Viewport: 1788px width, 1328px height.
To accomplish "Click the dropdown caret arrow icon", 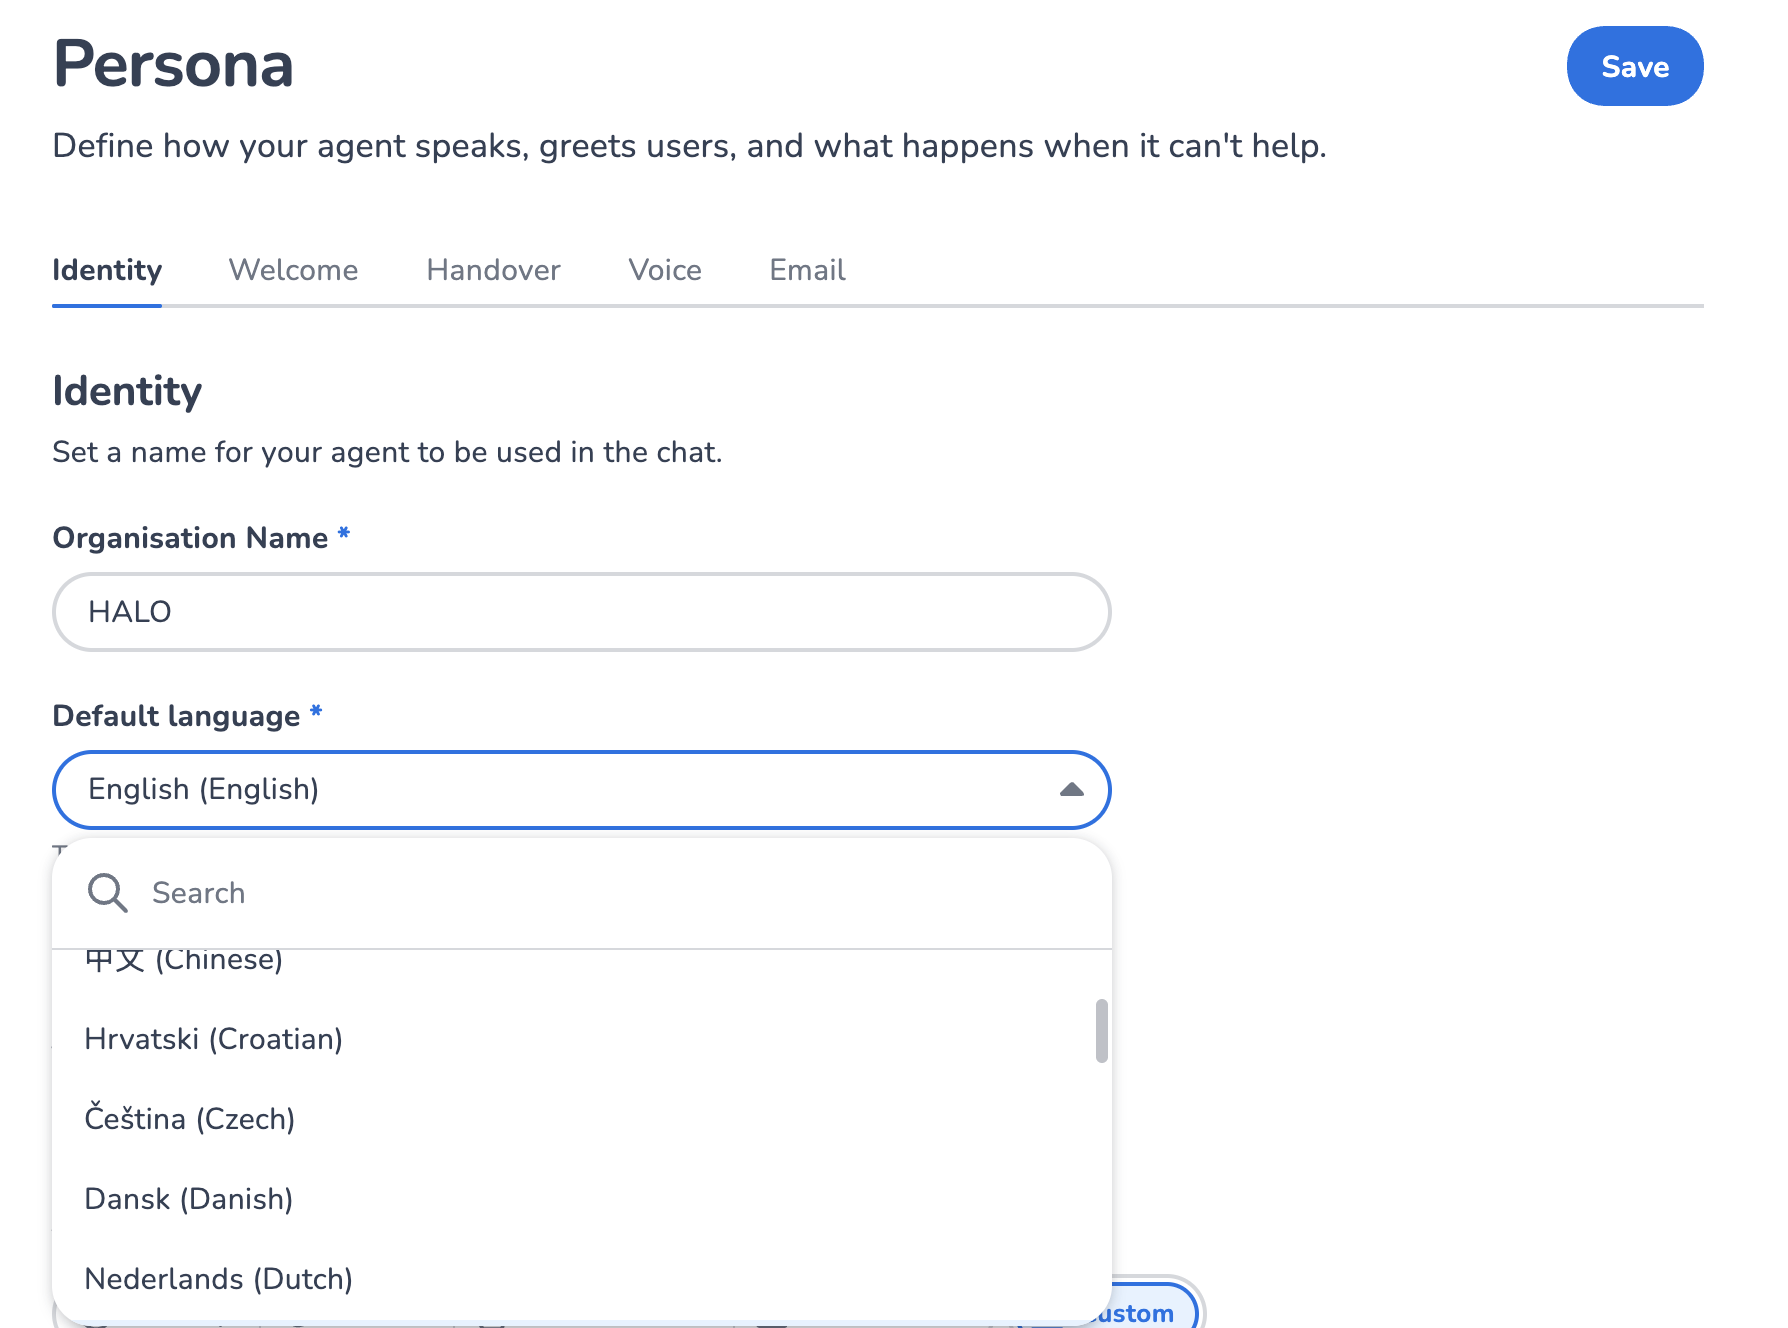I will pos(1071,790).
